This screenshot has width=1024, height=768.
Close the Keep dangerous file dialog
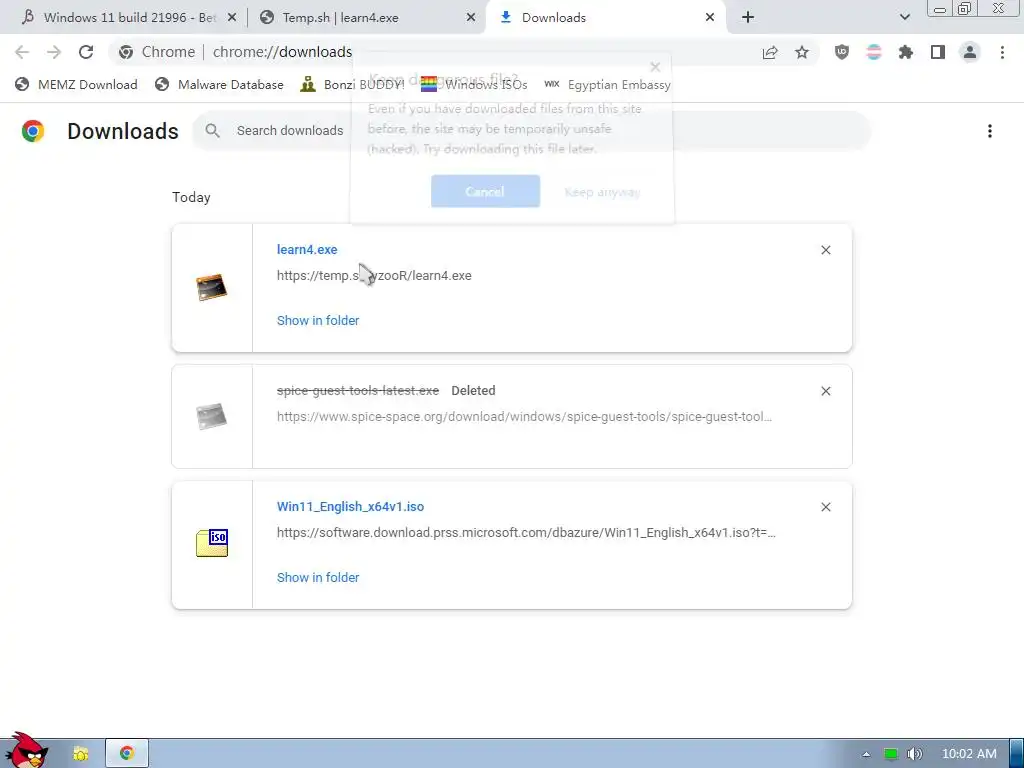[656, 67]
